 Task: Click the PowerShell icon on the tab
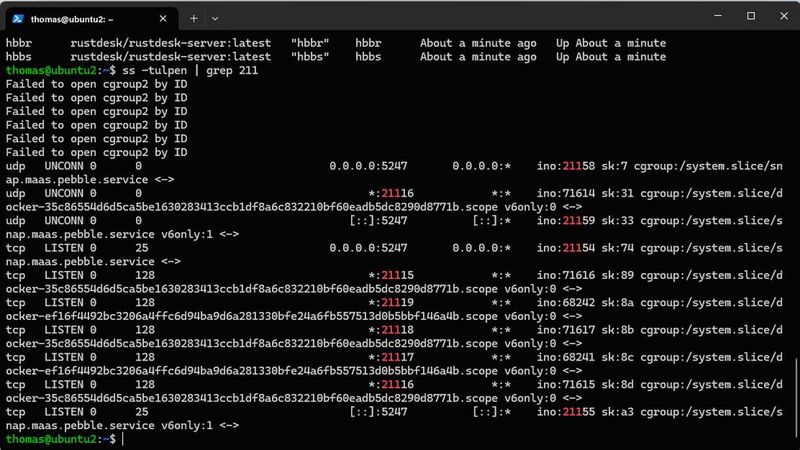click(18, 19)
